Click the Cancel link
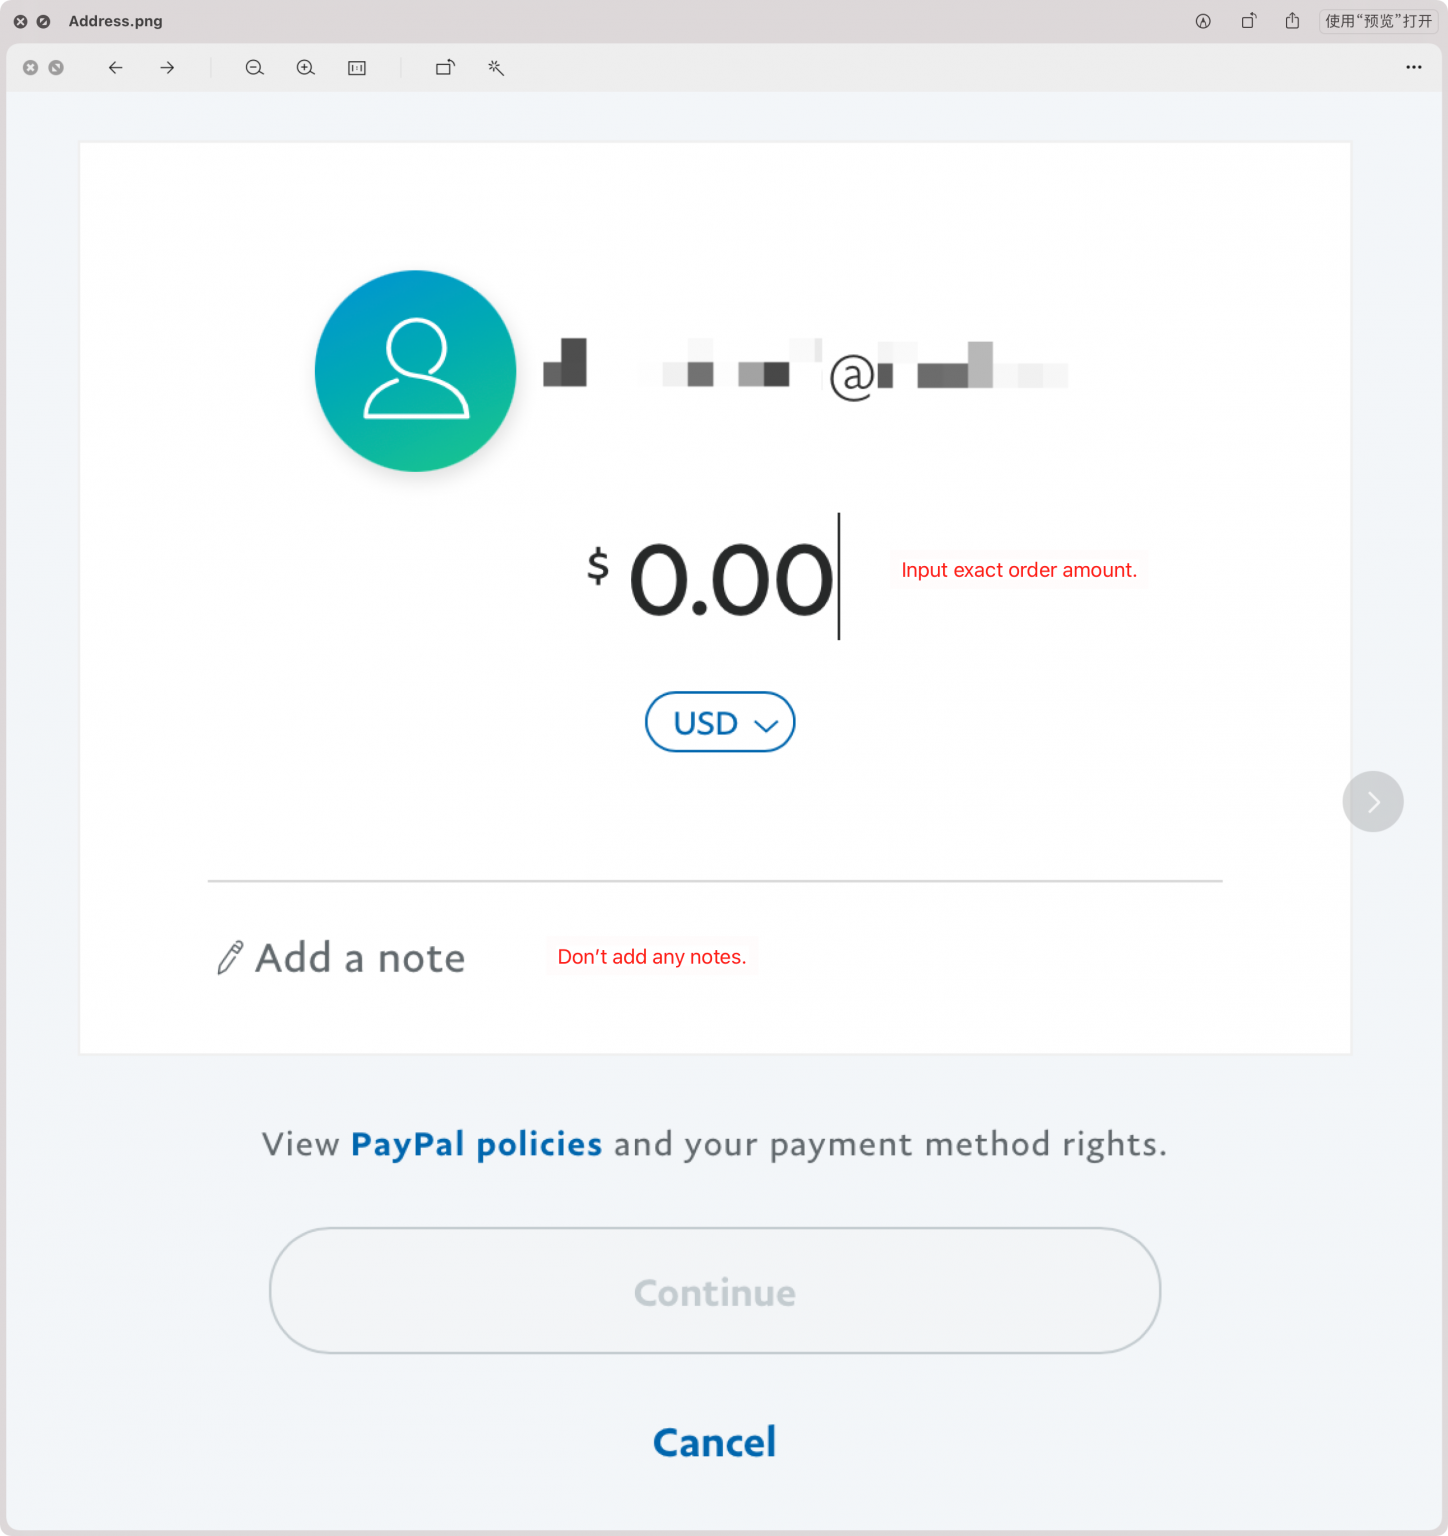This screenshot has height=1536, width=1448. click(714, 1442)
